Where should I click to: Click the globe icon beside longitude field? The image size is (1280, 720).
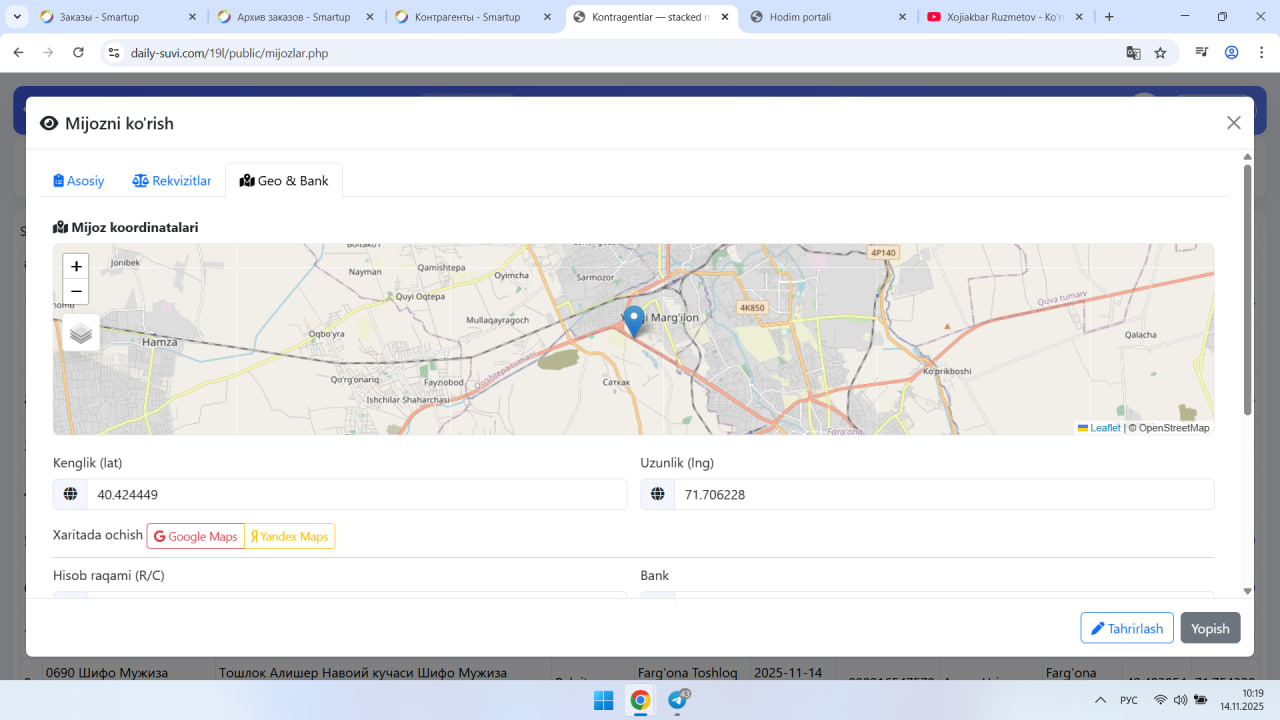(x=657, y=494)
